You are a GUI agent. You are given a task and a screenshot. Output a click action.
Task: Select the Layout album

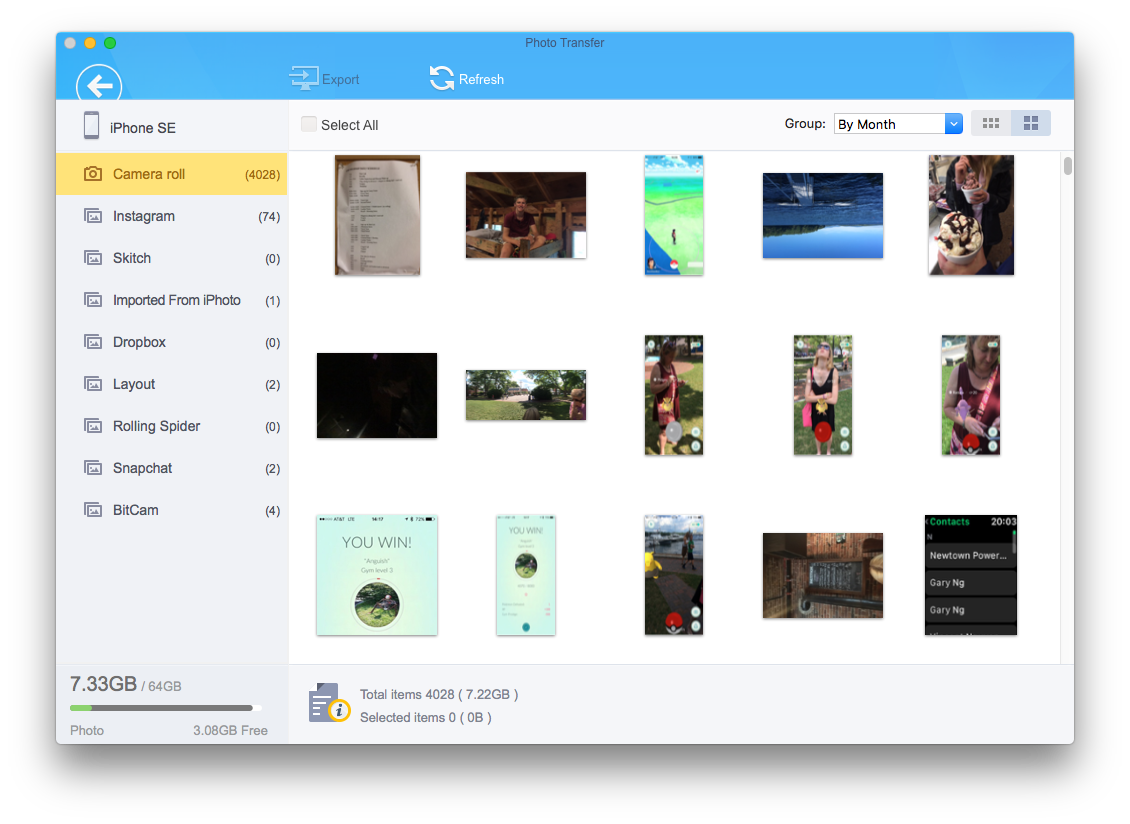click(134, 384)
